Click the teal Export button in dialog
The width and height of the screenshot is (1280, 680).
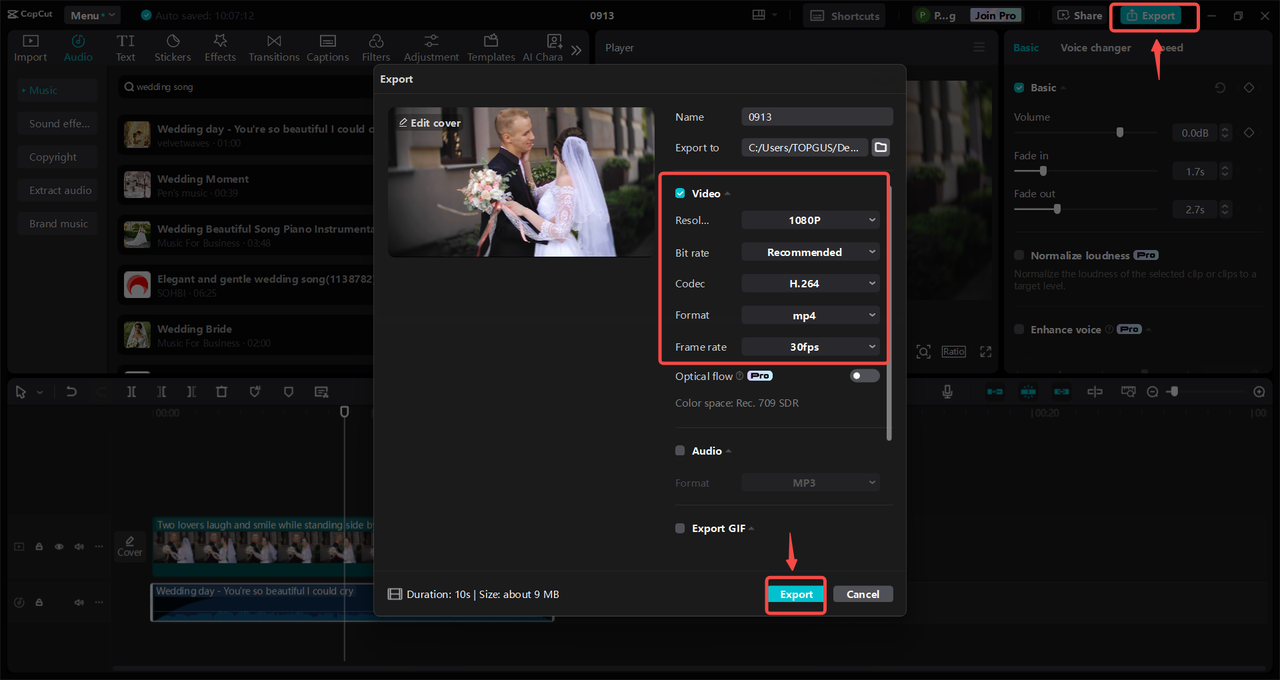(796, 594)
